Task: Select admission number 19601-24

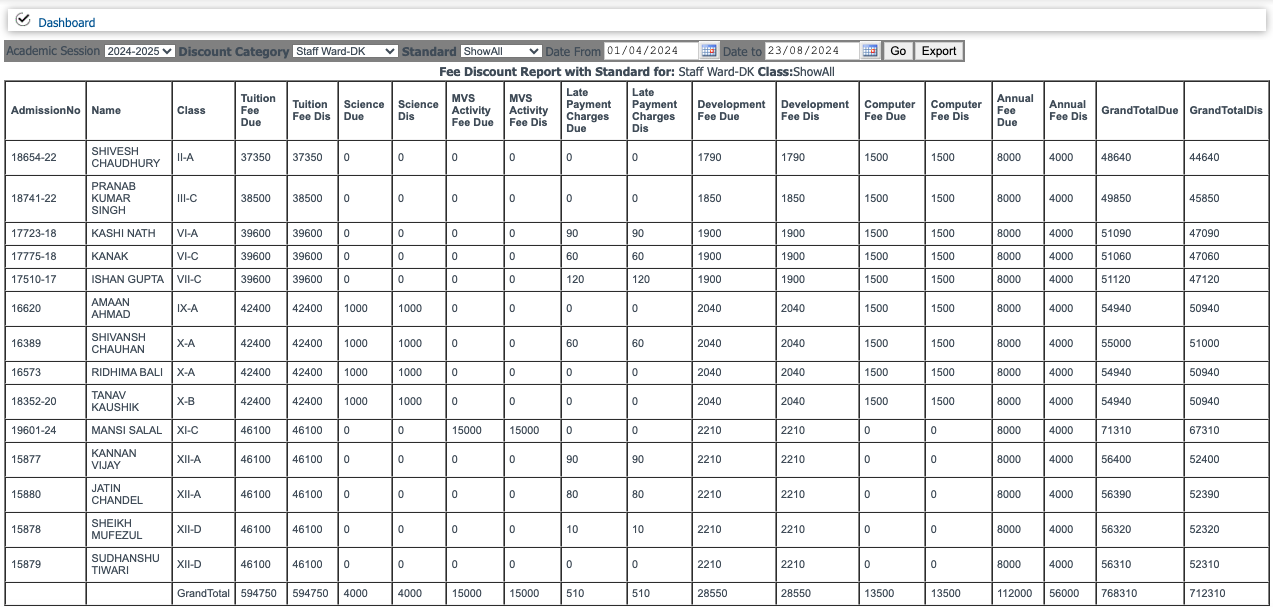Action: point(34,430)
